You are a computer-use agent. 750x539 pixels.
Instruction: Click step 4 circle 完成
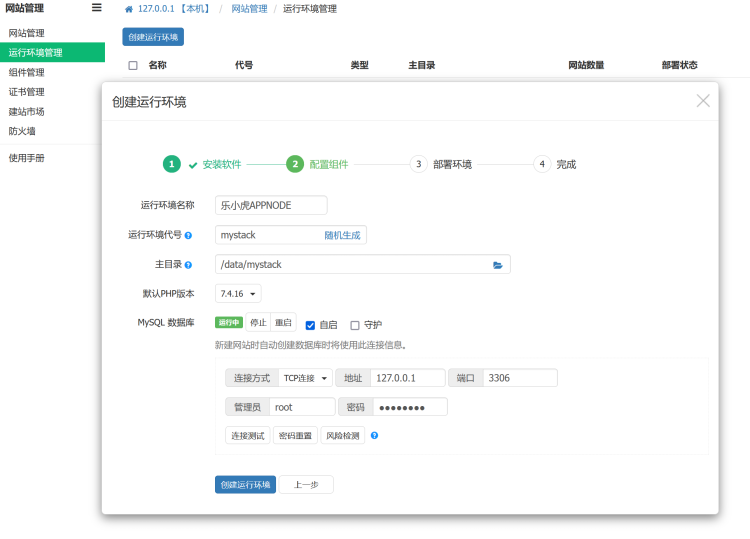[542, 164]
